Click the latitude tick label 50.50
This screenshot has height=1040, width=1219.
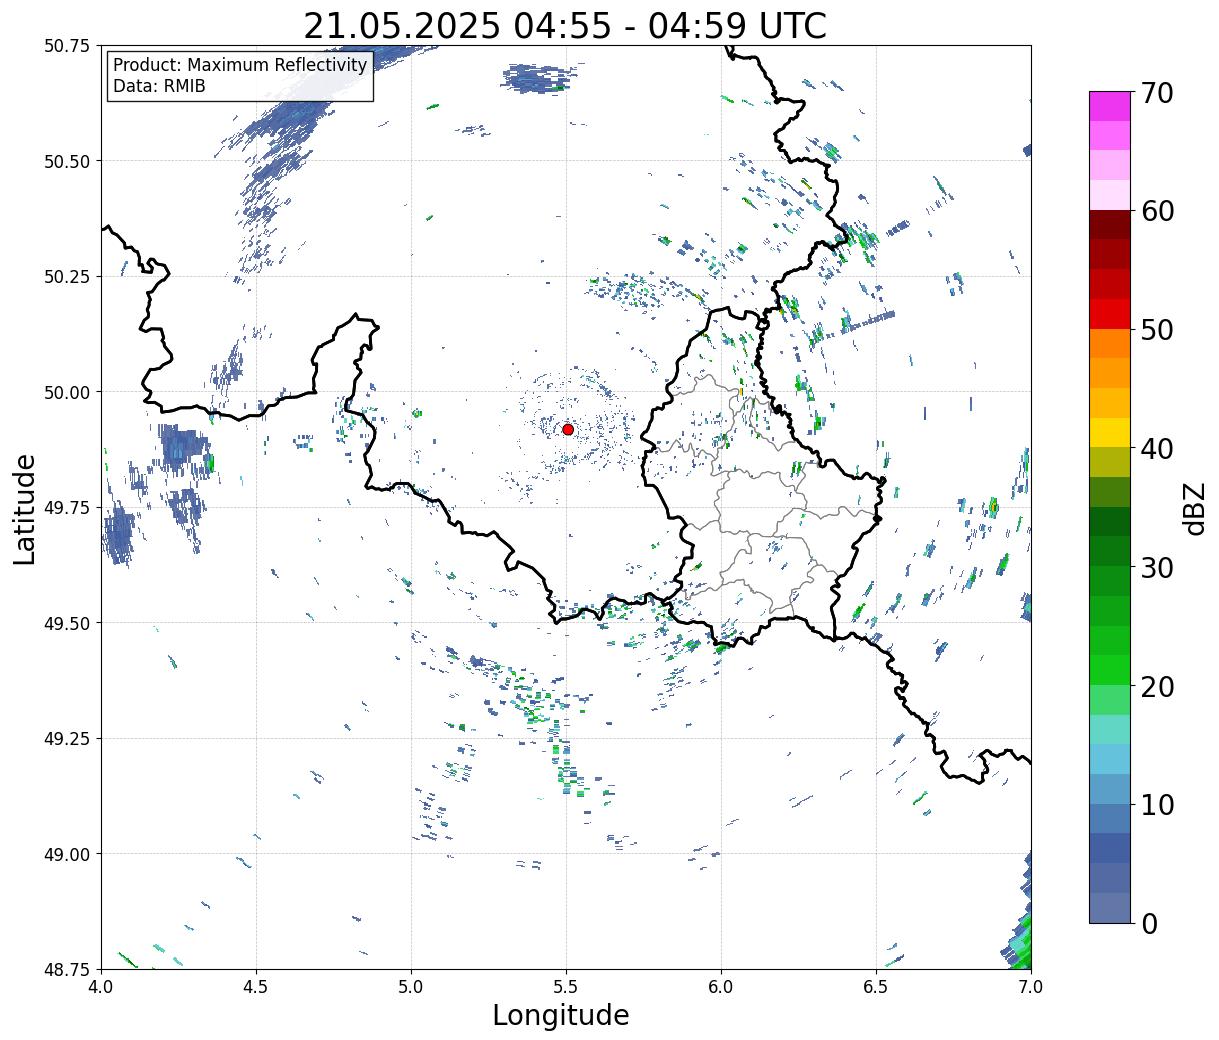pyautogui.click(x=66, y=161)
